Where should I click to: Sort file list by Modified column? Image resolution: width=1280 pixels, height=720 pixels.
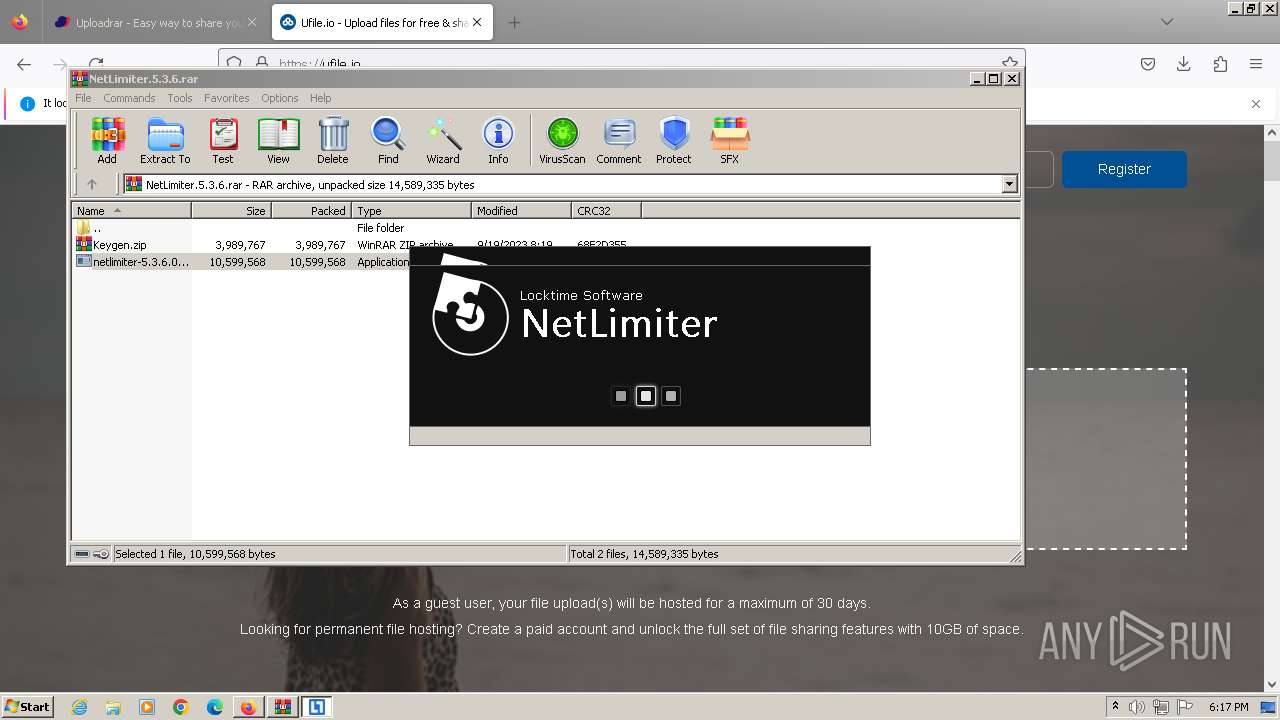coord(522,210)
